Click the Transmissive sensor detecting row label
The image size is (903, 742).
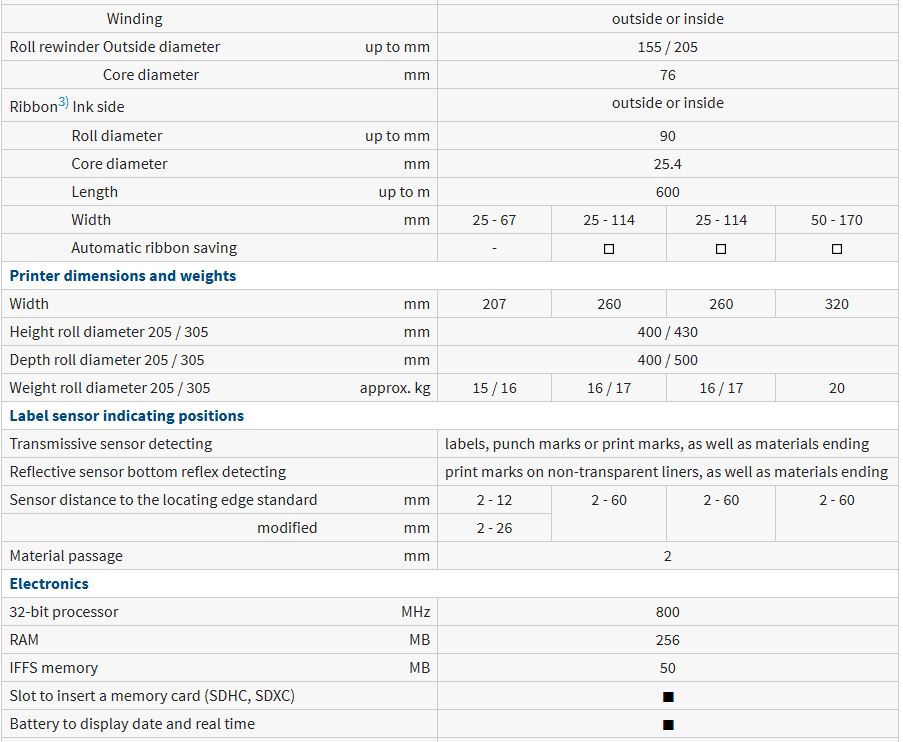coord(111,444)
